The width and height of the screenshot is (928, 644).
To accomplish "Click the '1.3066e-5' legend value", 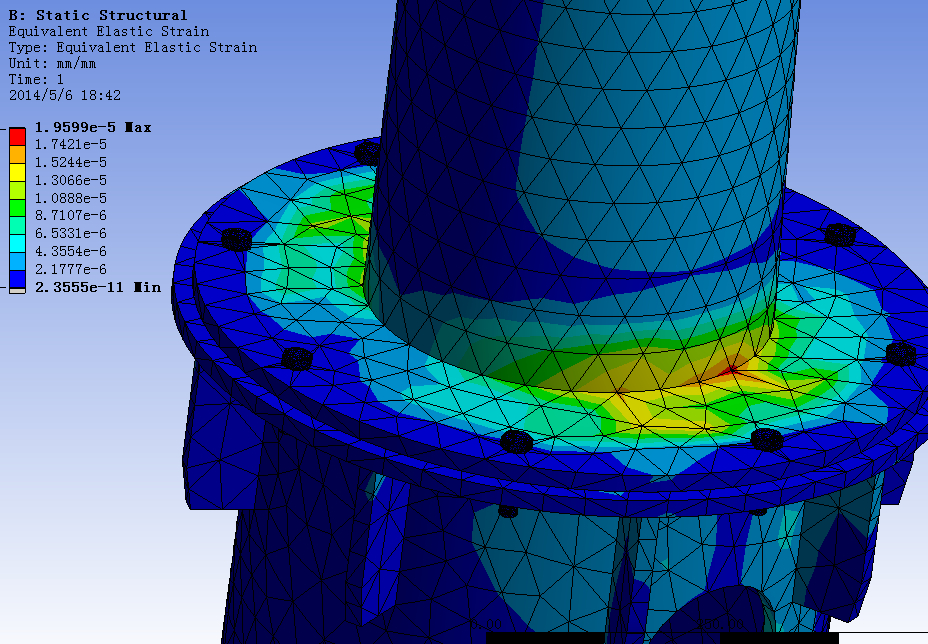I will tap(70, 180).
